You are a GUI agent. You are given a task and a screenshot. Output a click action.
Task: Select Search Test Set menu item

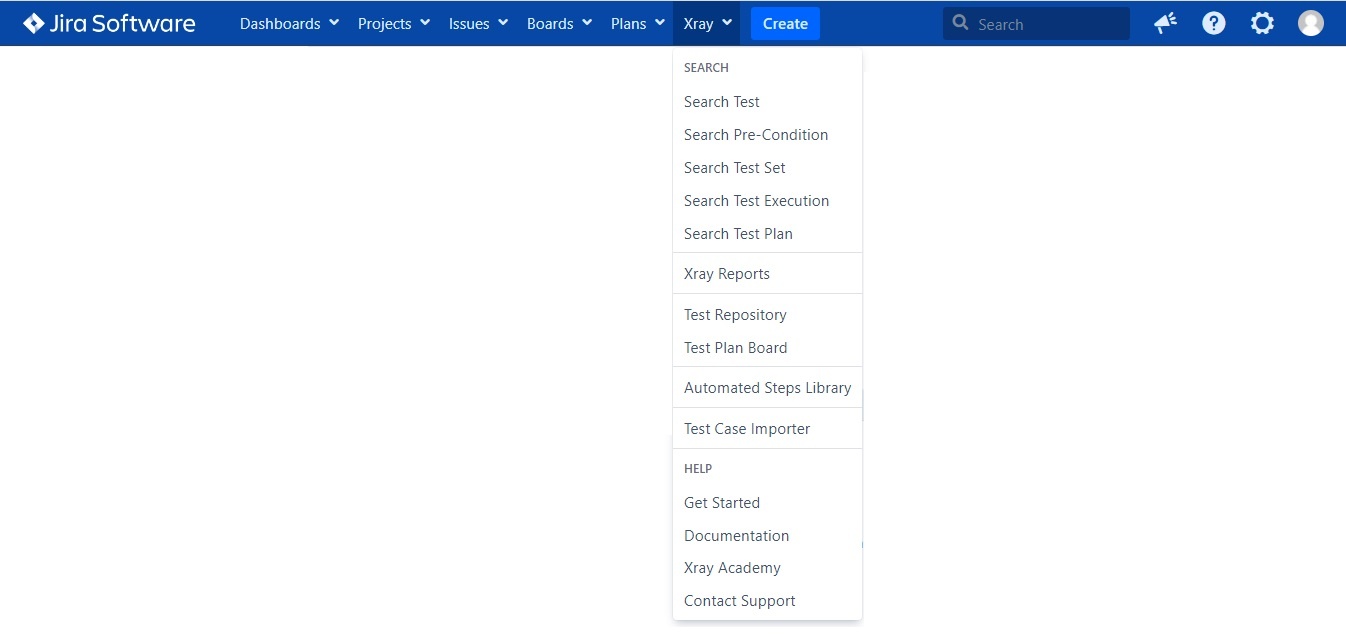[x=767, y=168]
